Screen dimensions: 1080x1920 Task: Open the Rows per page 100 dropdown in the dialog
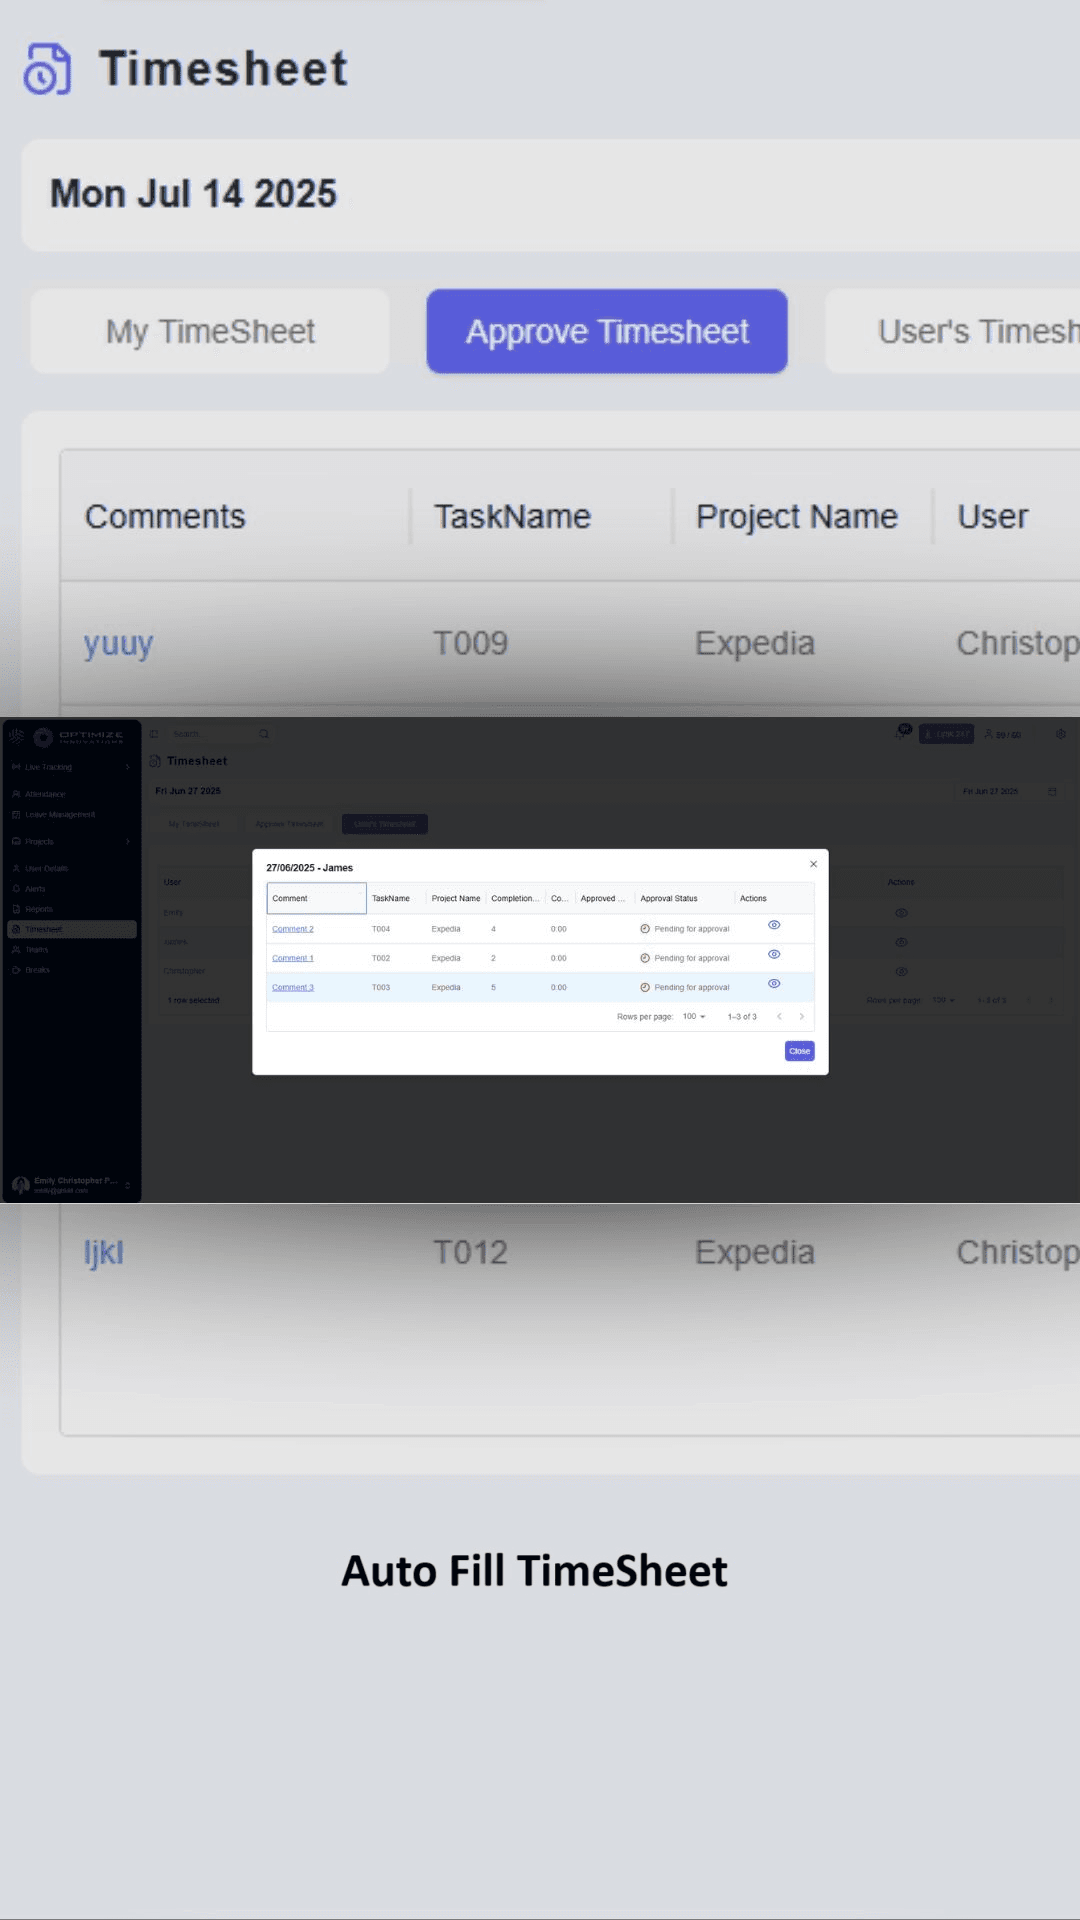694,1016
